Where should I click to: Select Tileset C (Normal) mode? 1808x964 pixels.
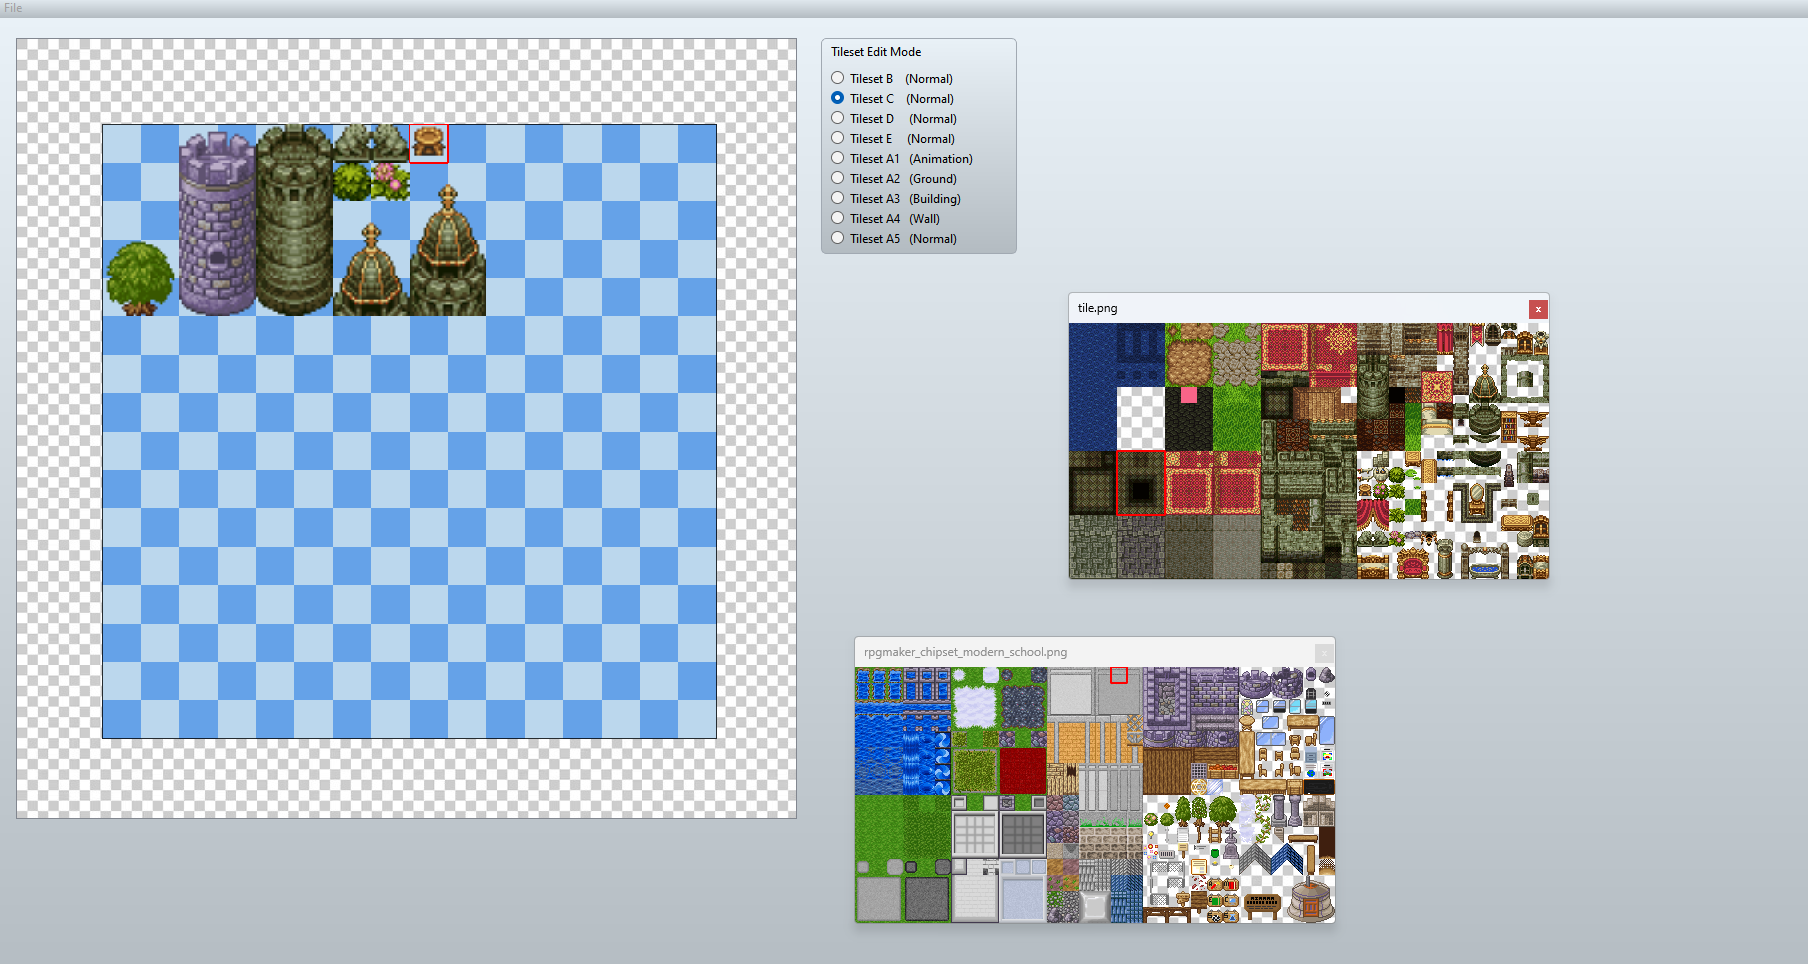(x=892, y=98)
